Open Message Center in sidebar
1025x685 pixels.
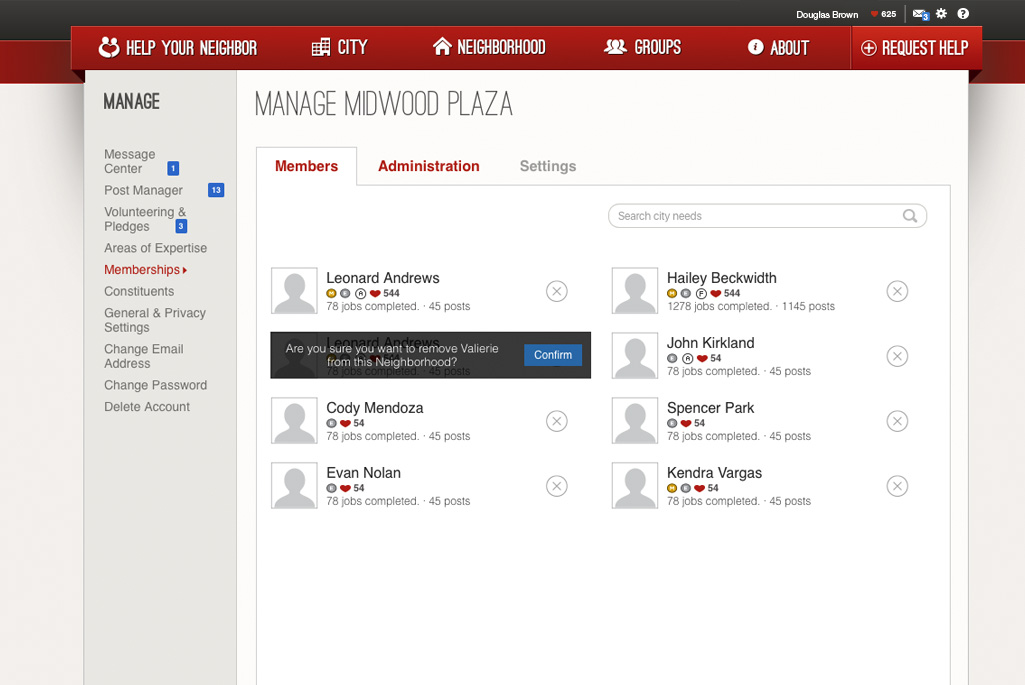coord(130,161)
